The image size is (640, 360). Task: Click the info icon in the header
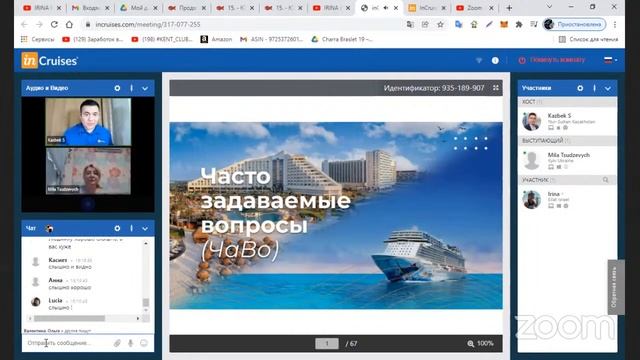(495, 60)
